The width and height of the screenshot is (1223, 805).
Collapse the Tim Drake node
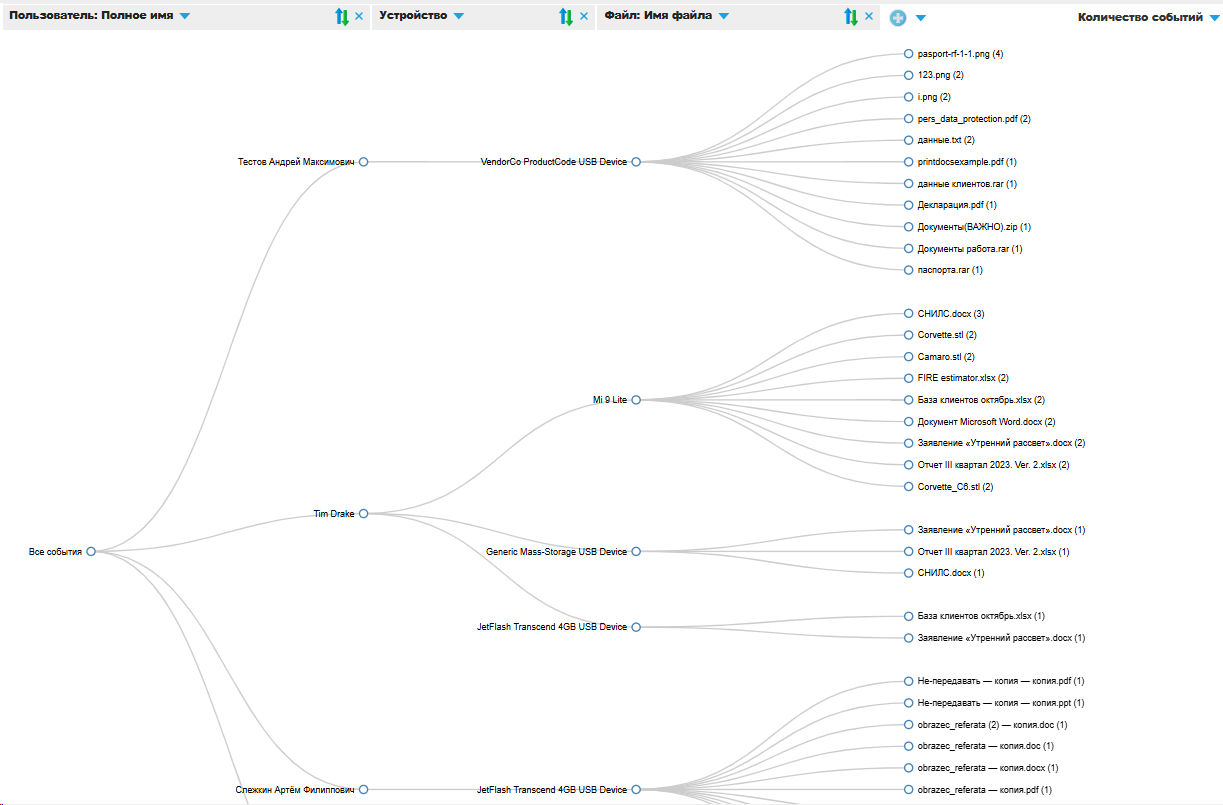click(364, 513)
